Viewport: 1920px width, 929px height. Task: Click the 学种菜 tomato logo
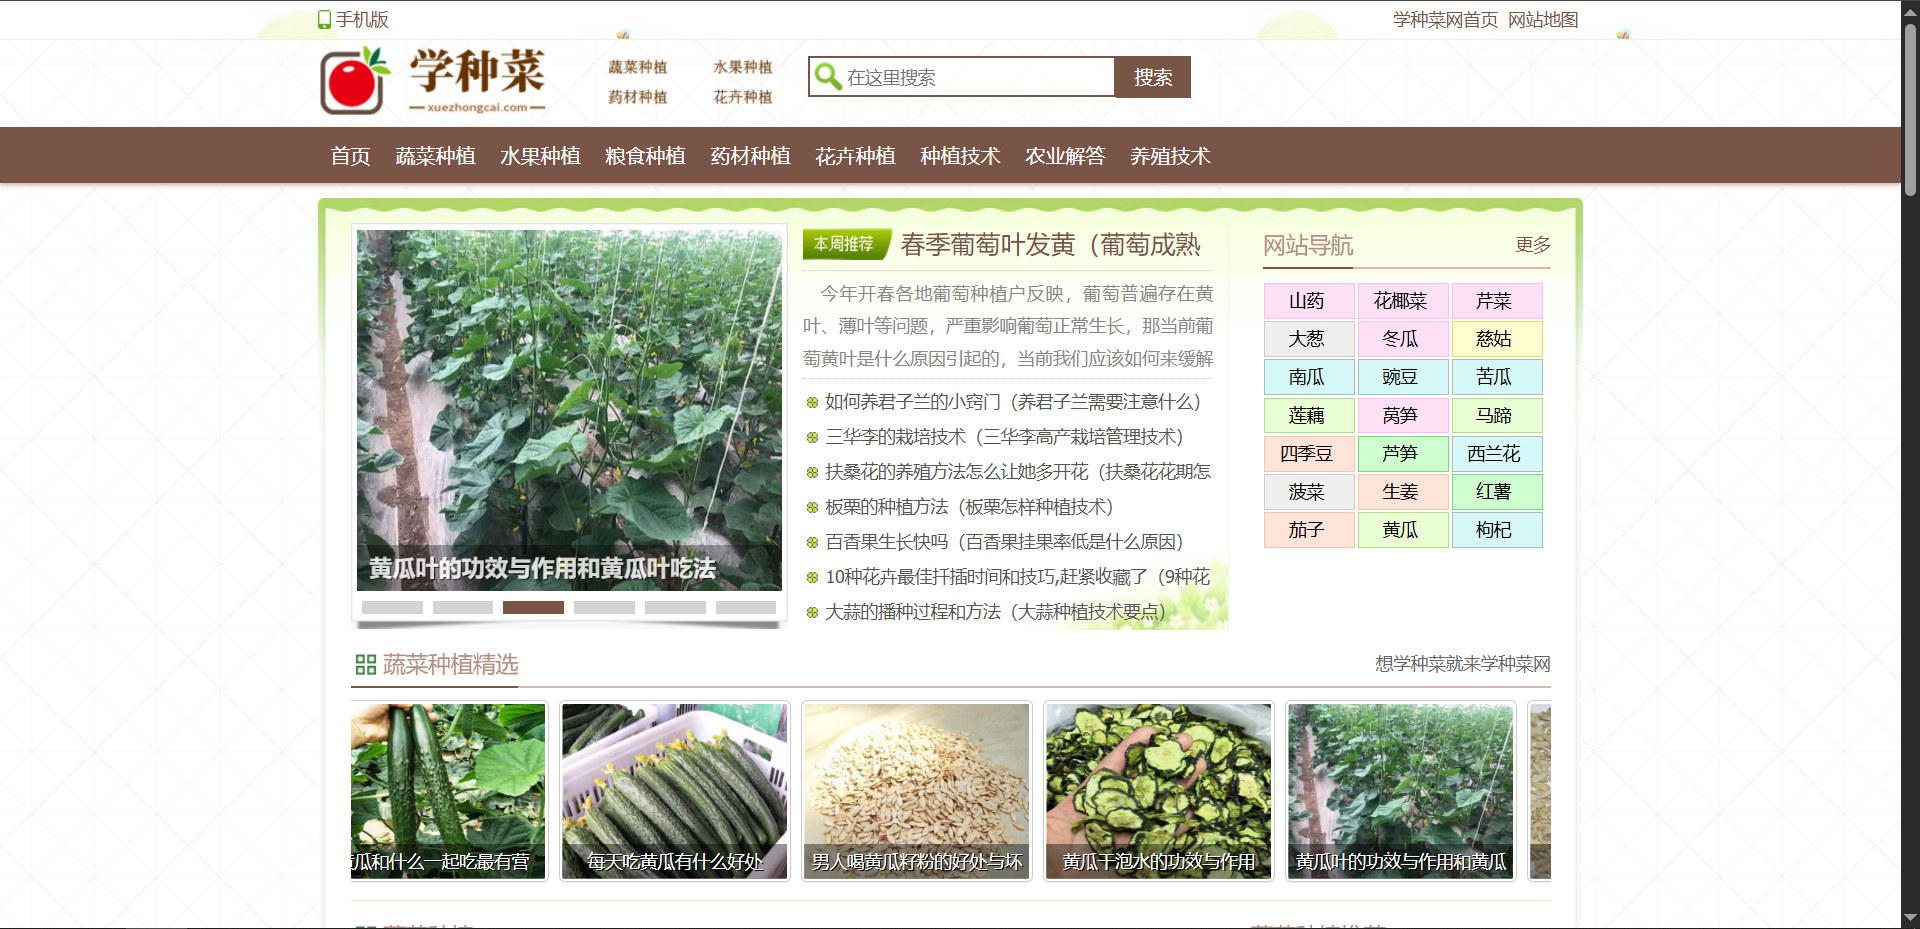point(433,81)
